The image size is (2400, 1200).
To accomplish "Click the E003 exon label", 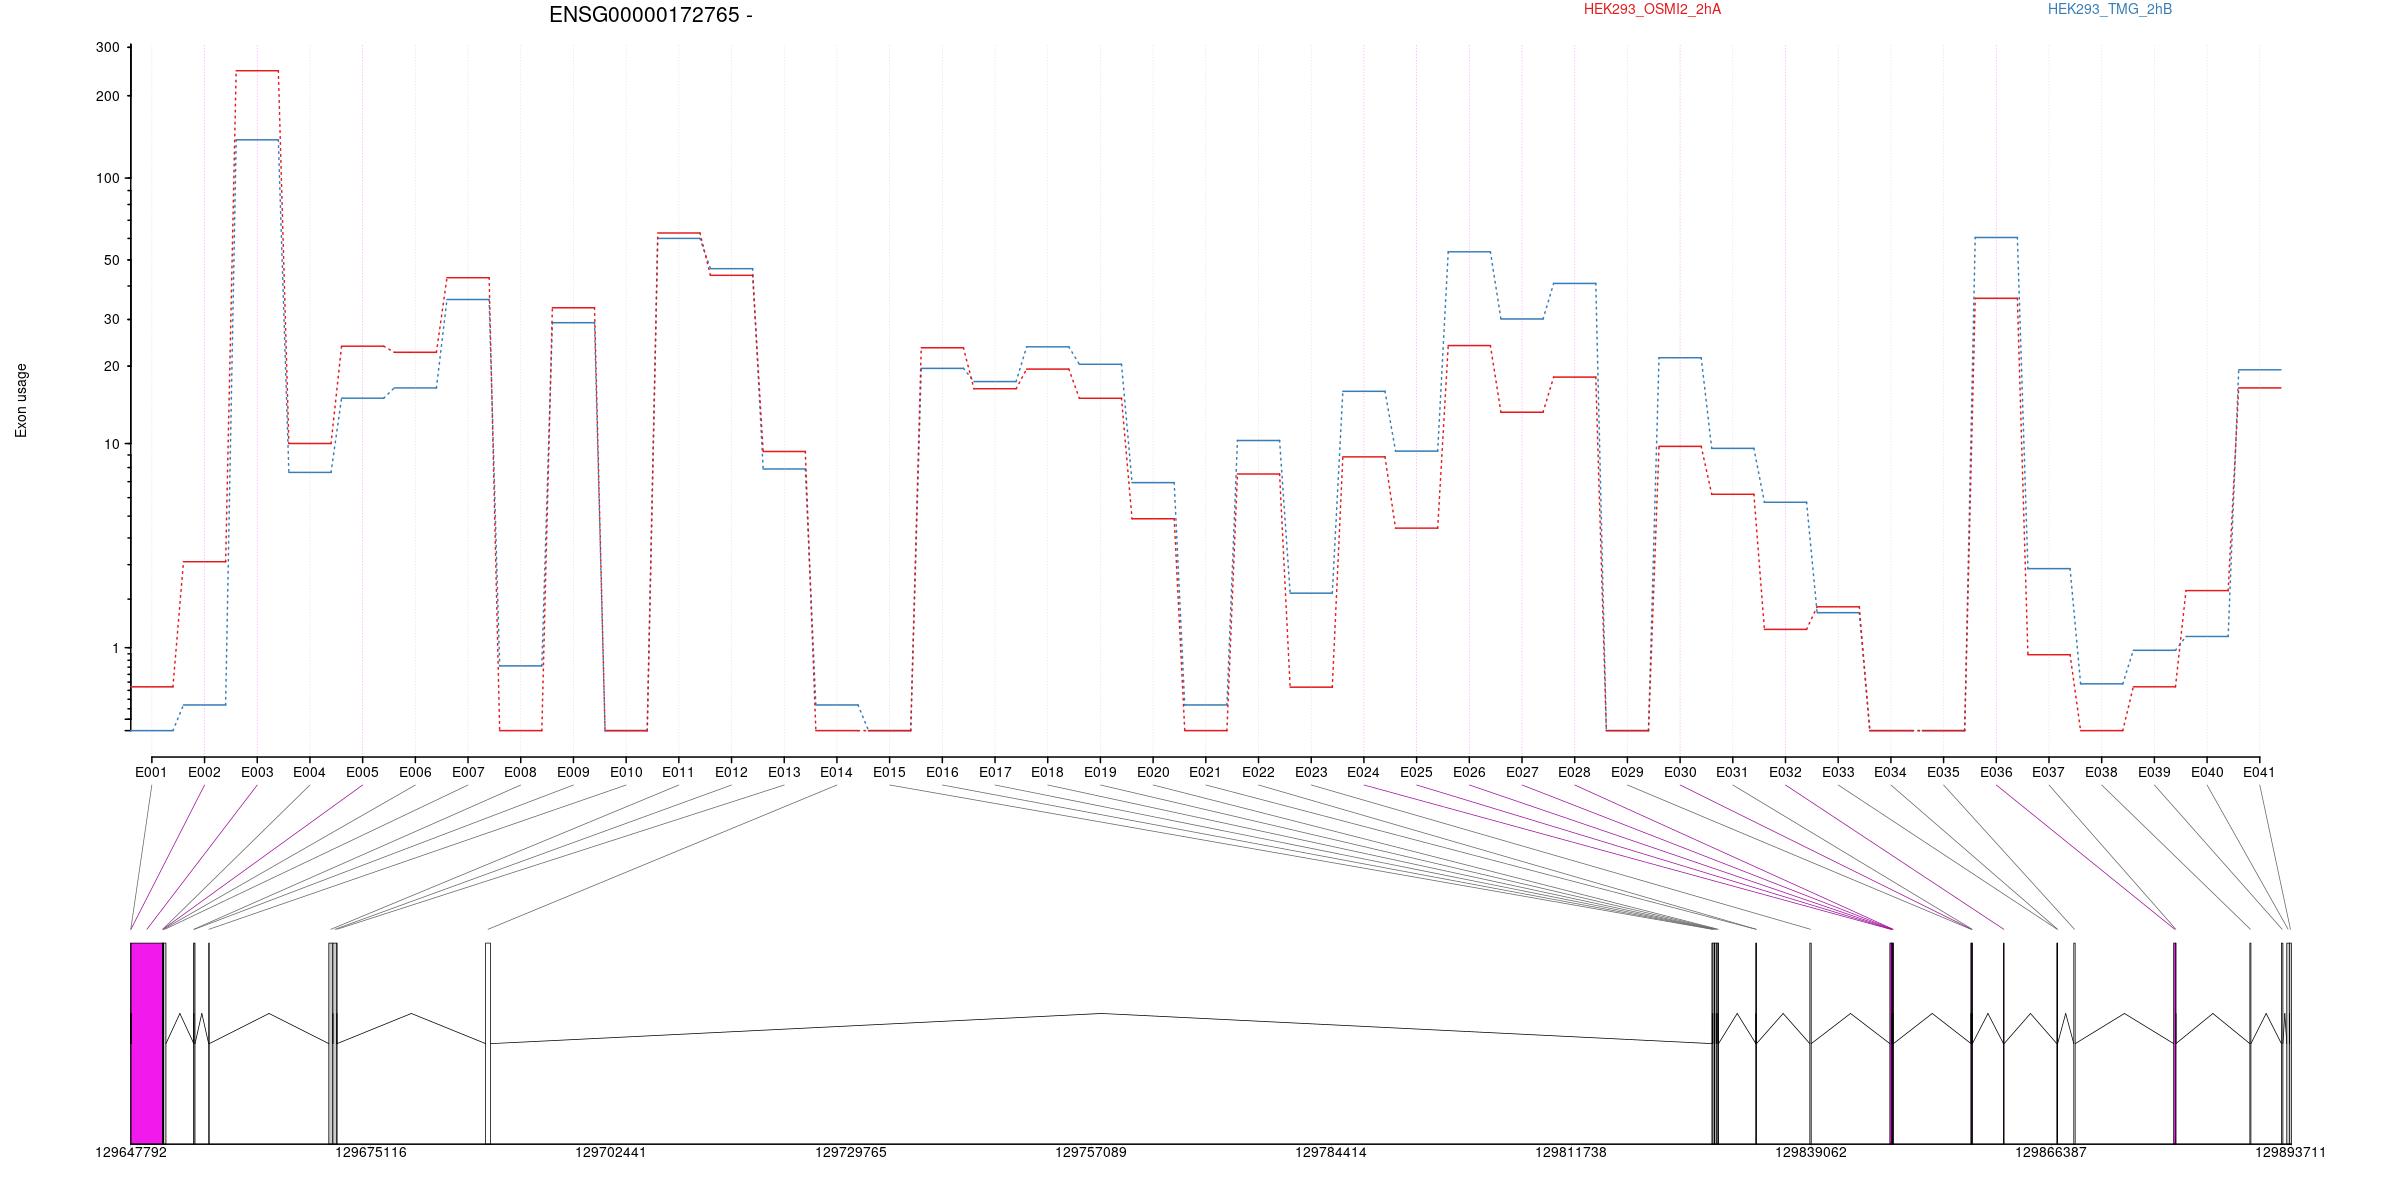I will (x=257, y=772).
